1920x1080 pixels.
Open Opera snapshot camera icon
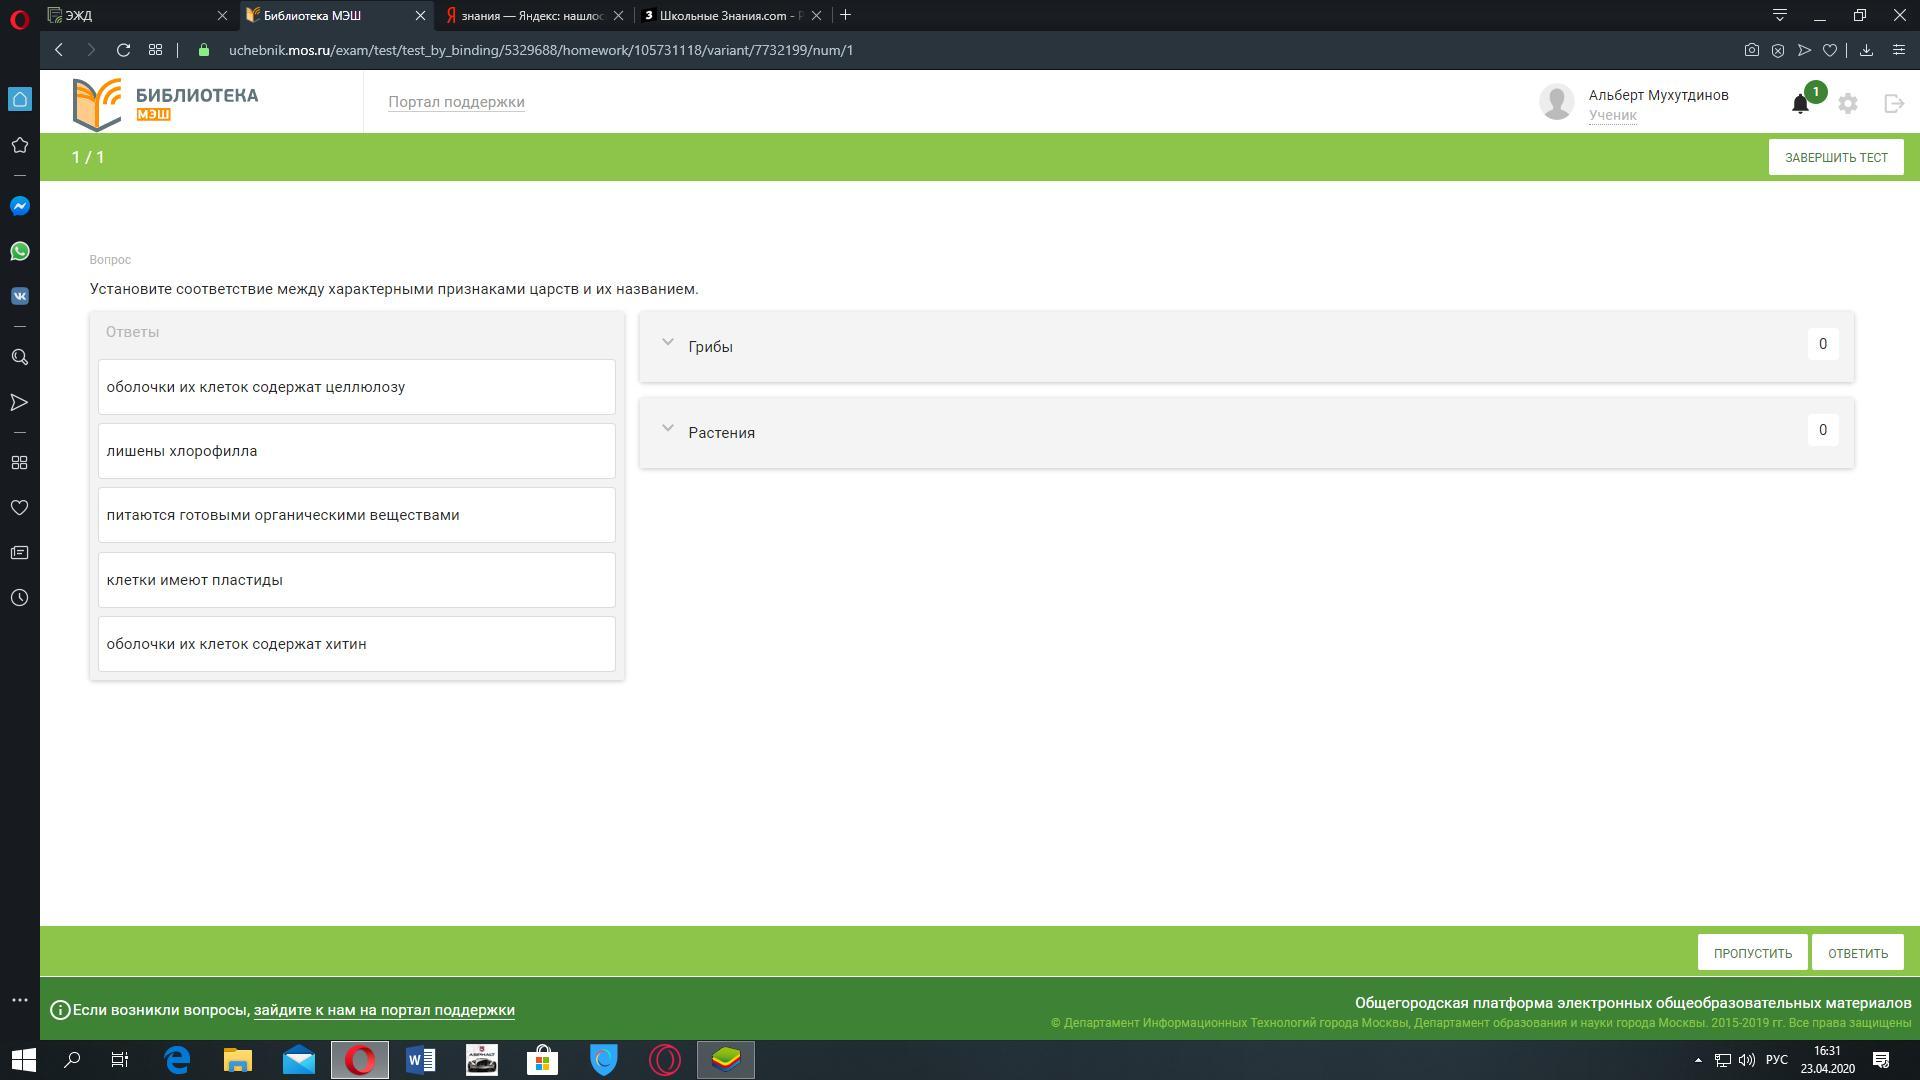coord(1751,50)
